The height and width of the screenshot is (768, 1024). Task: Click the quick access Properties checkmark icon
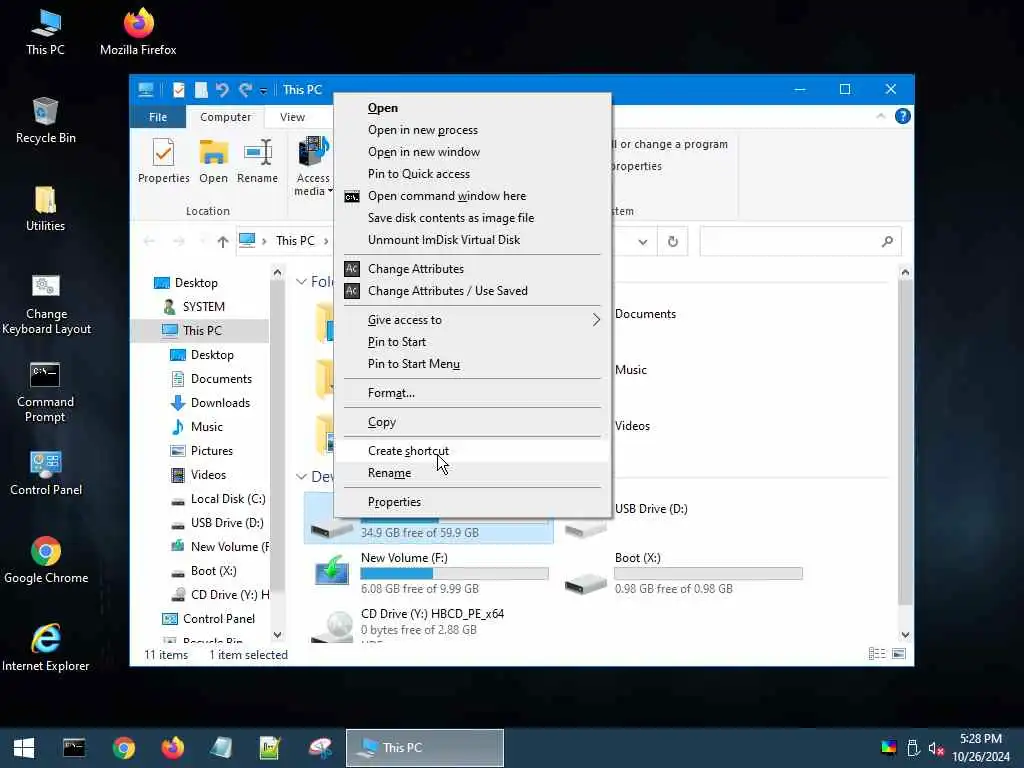(178, 89)
